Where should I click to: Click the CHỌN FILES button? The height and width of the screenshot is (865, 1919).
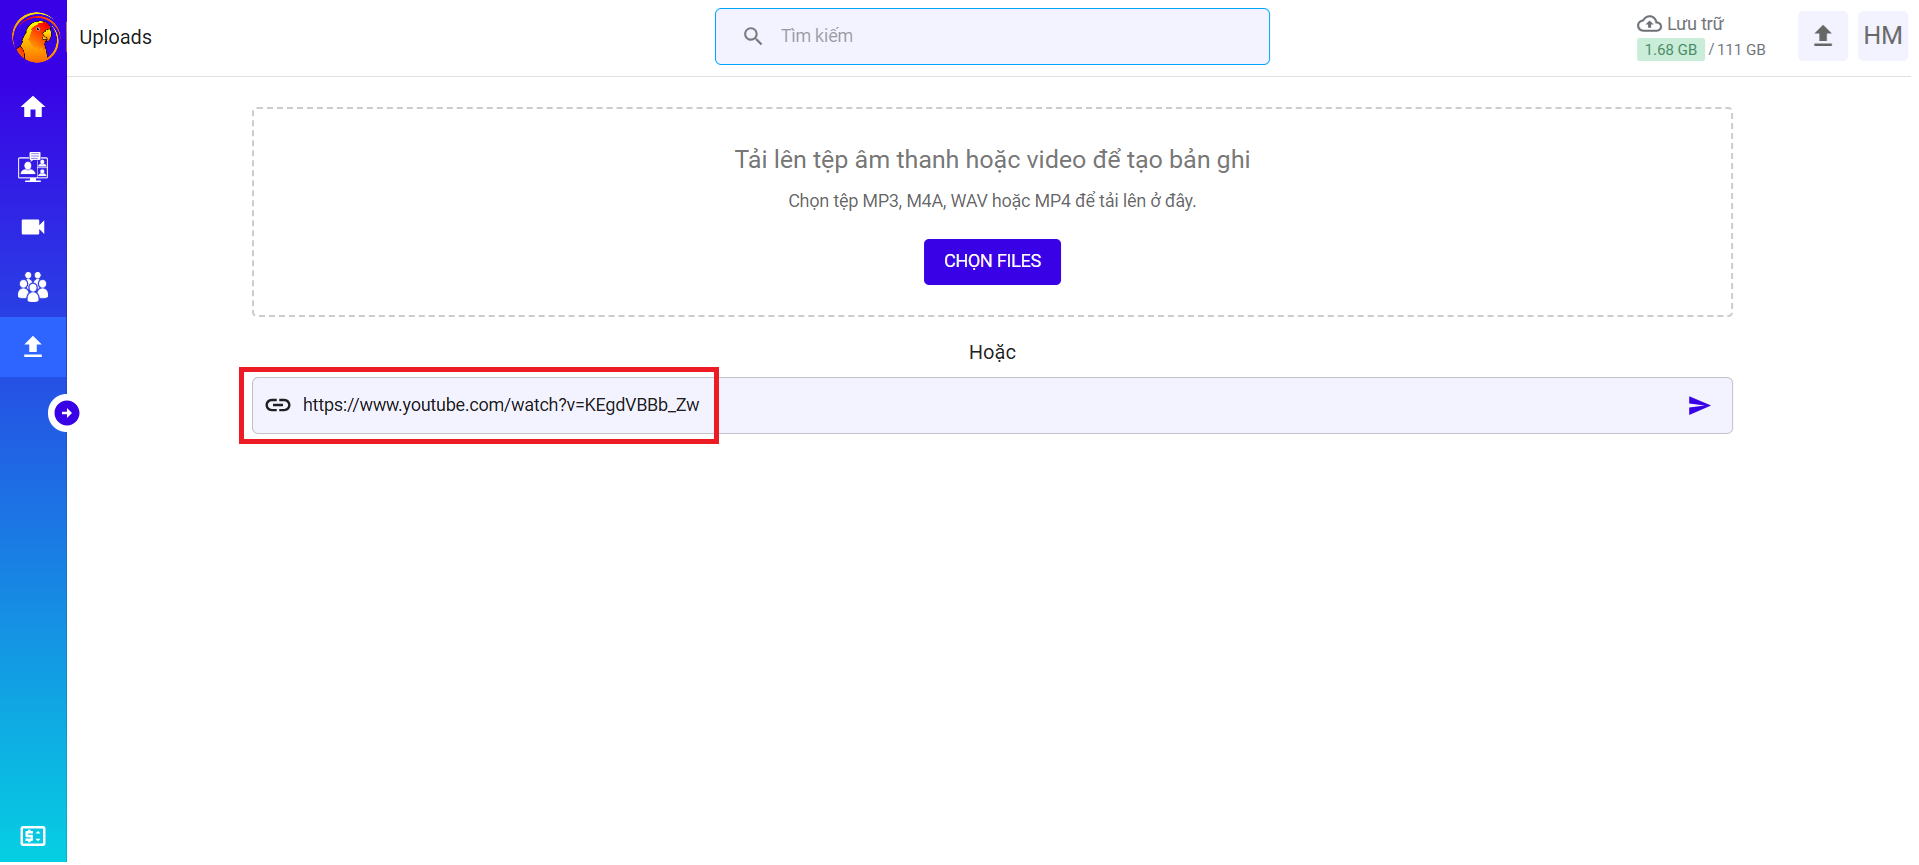coord(992,262)
